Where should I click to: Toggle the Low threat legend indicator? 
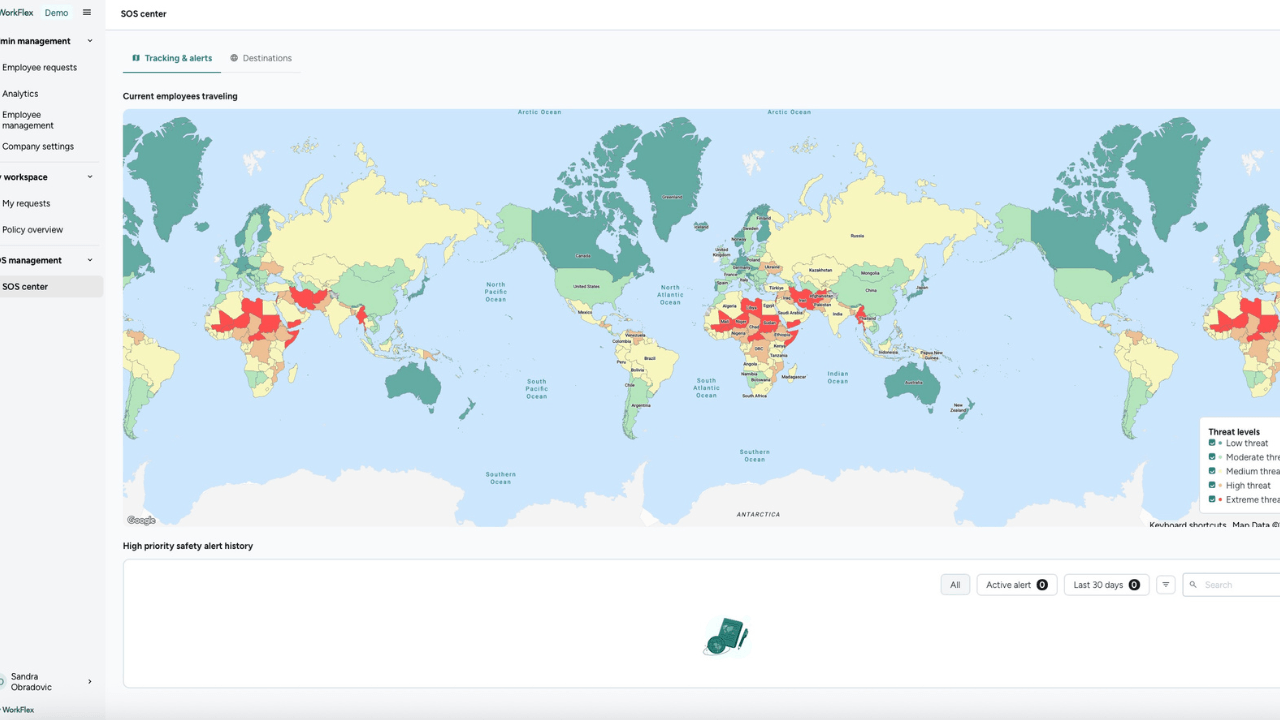coord(1212,442)
